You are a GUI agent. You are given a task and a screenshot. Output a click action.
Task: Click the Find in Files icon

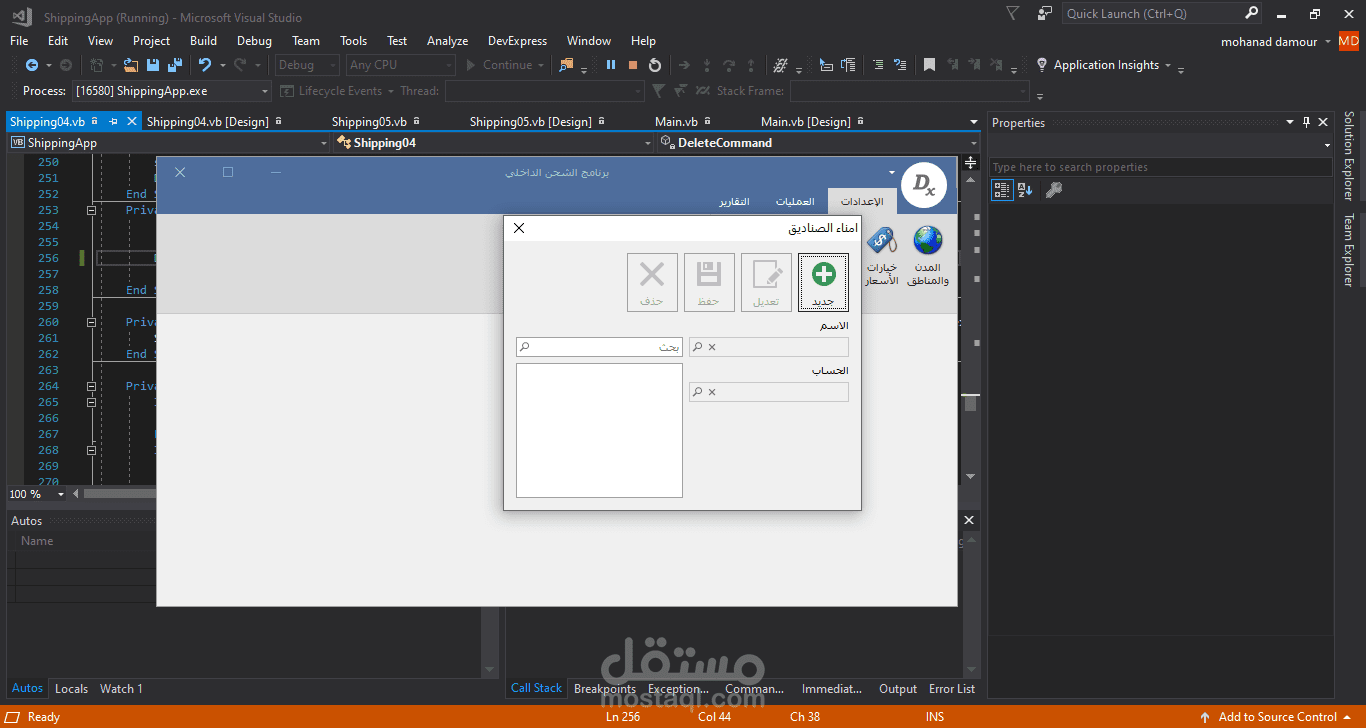(566, 65)
